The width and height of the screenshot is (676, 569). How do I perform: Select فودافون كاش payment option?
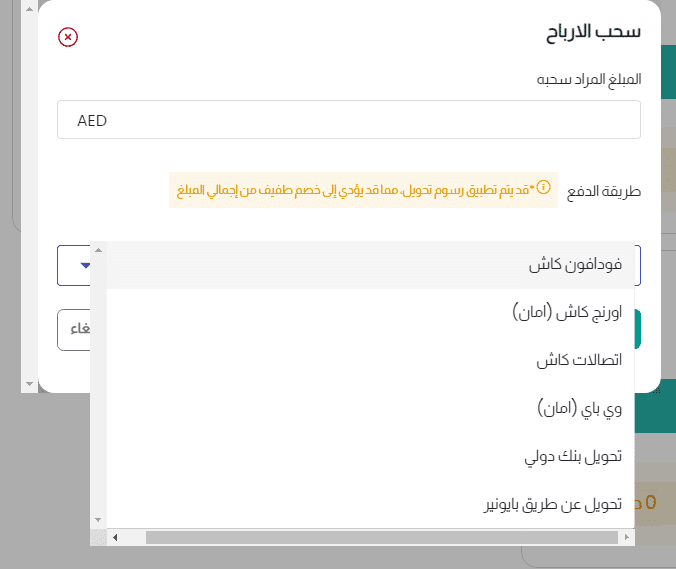[575, 266]
